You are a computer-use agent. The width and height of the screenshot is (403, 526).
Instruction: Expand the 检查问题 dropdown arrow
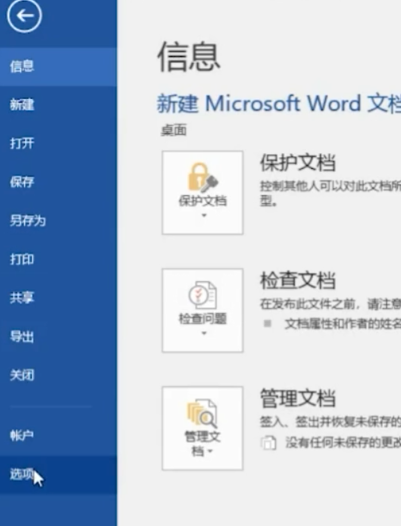pos(203,333)
